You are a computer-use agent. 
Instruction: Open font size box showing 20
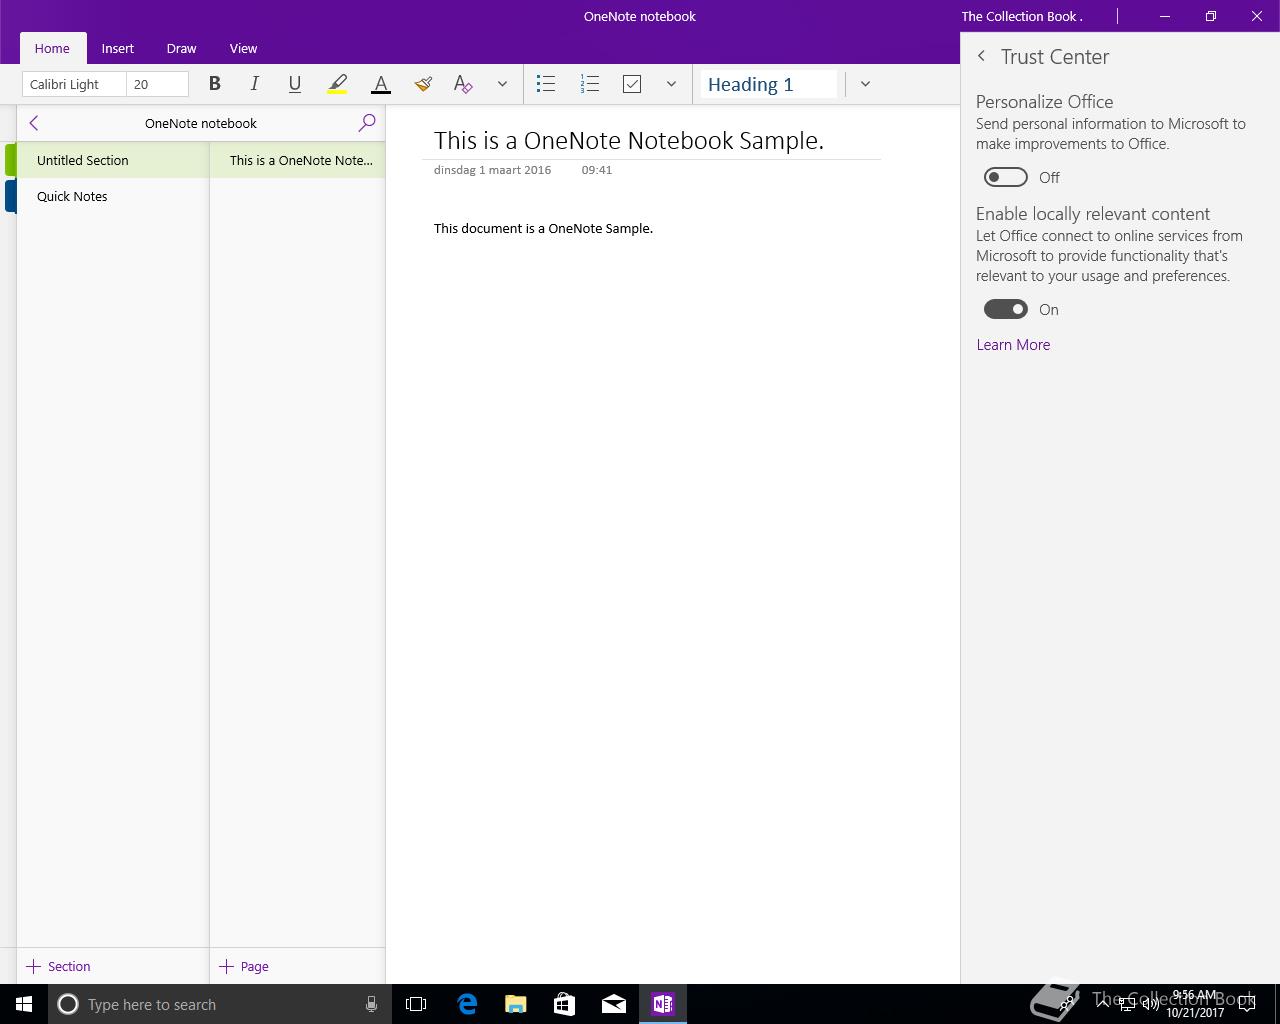(x=157, y=84)
